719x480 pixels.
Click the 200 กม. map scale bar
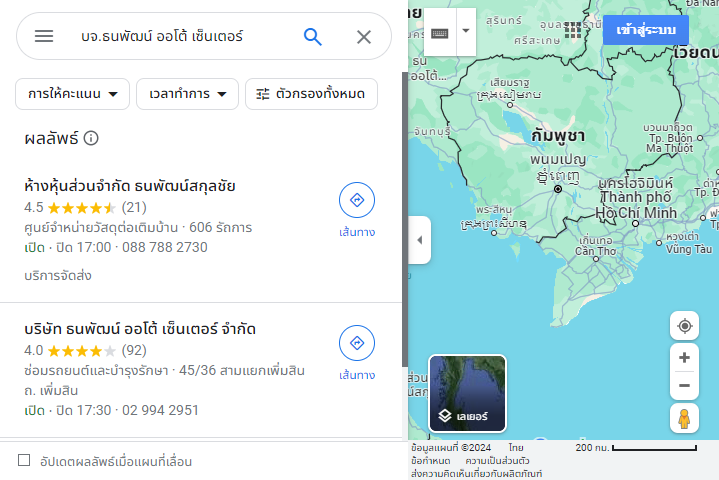pos(636,447)
